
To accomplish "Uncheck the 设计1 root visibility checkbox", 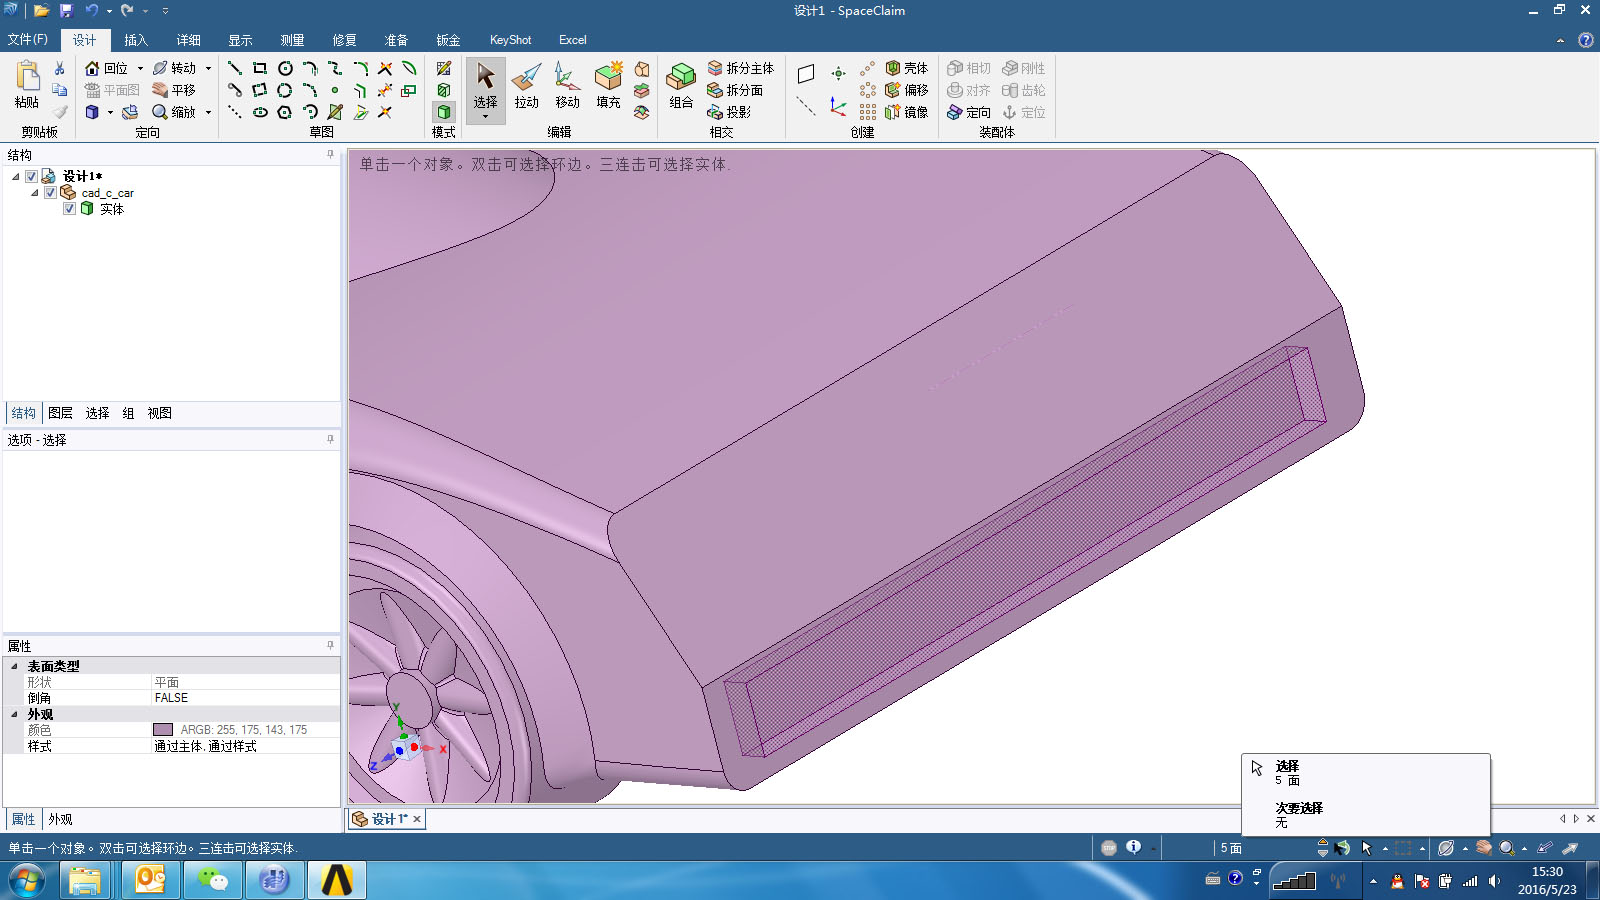I will pyautogui.click(x=31, y=176).
